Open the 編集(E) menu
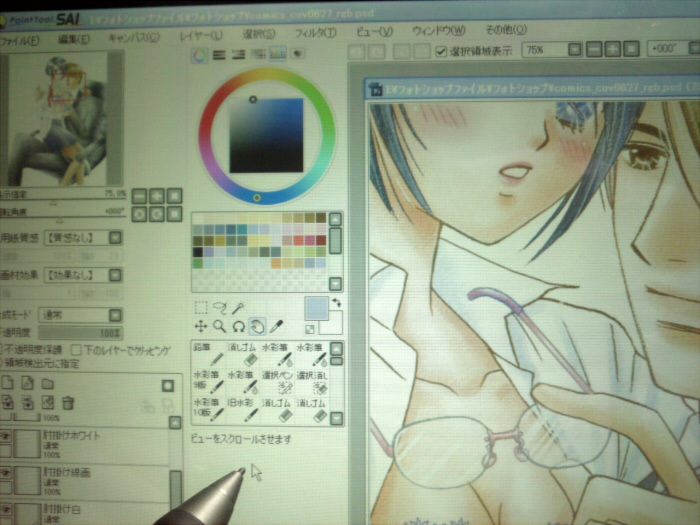 [74, 39]
